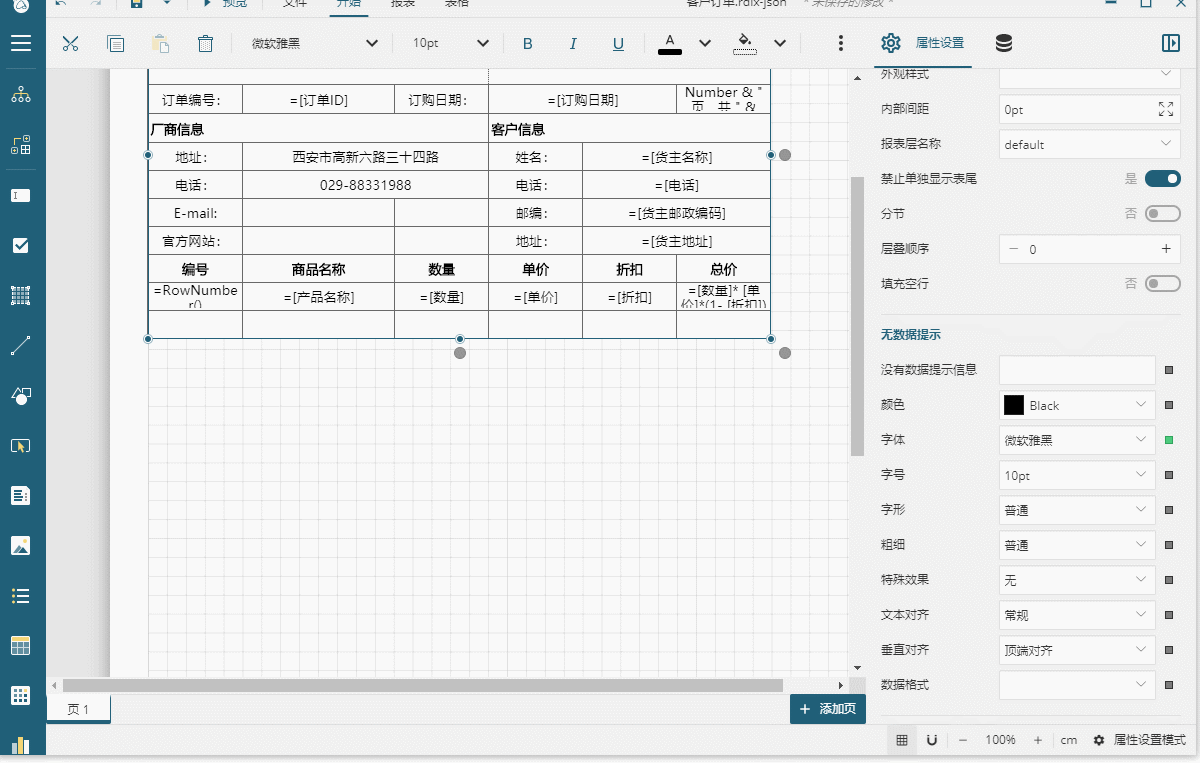Open the 粗细 dropdown

point(1078,545)
